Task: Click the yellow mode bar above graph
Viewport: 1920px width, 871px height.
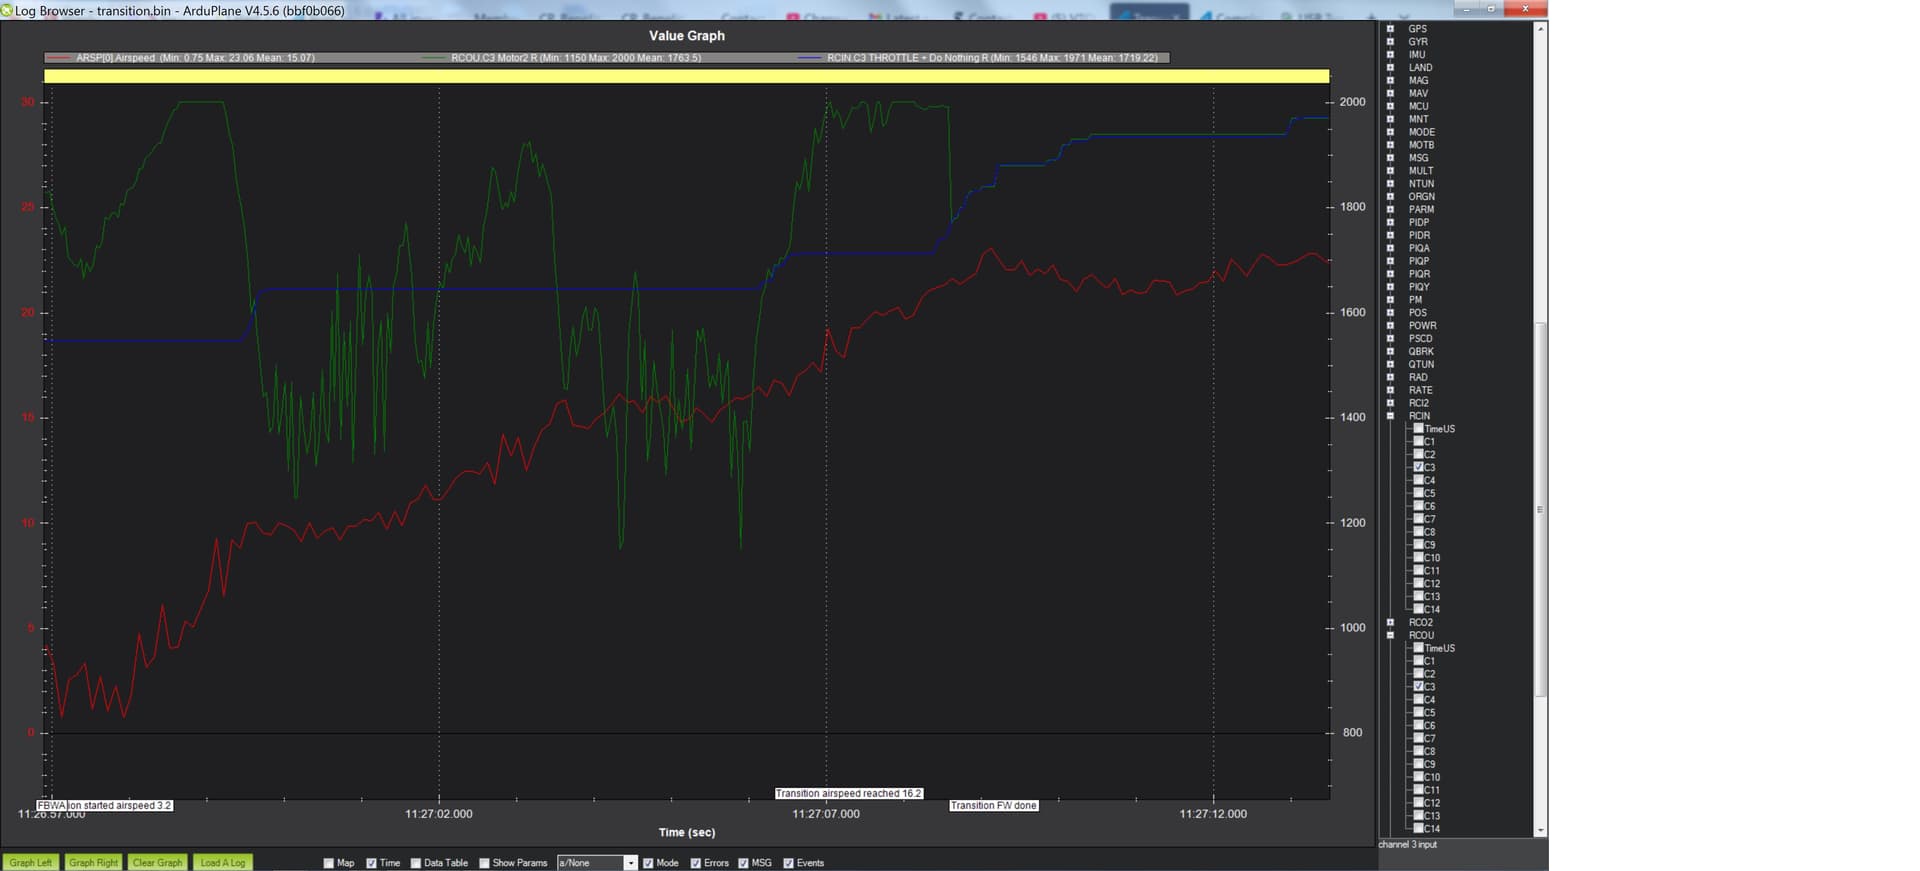Action: pos(686,76)
